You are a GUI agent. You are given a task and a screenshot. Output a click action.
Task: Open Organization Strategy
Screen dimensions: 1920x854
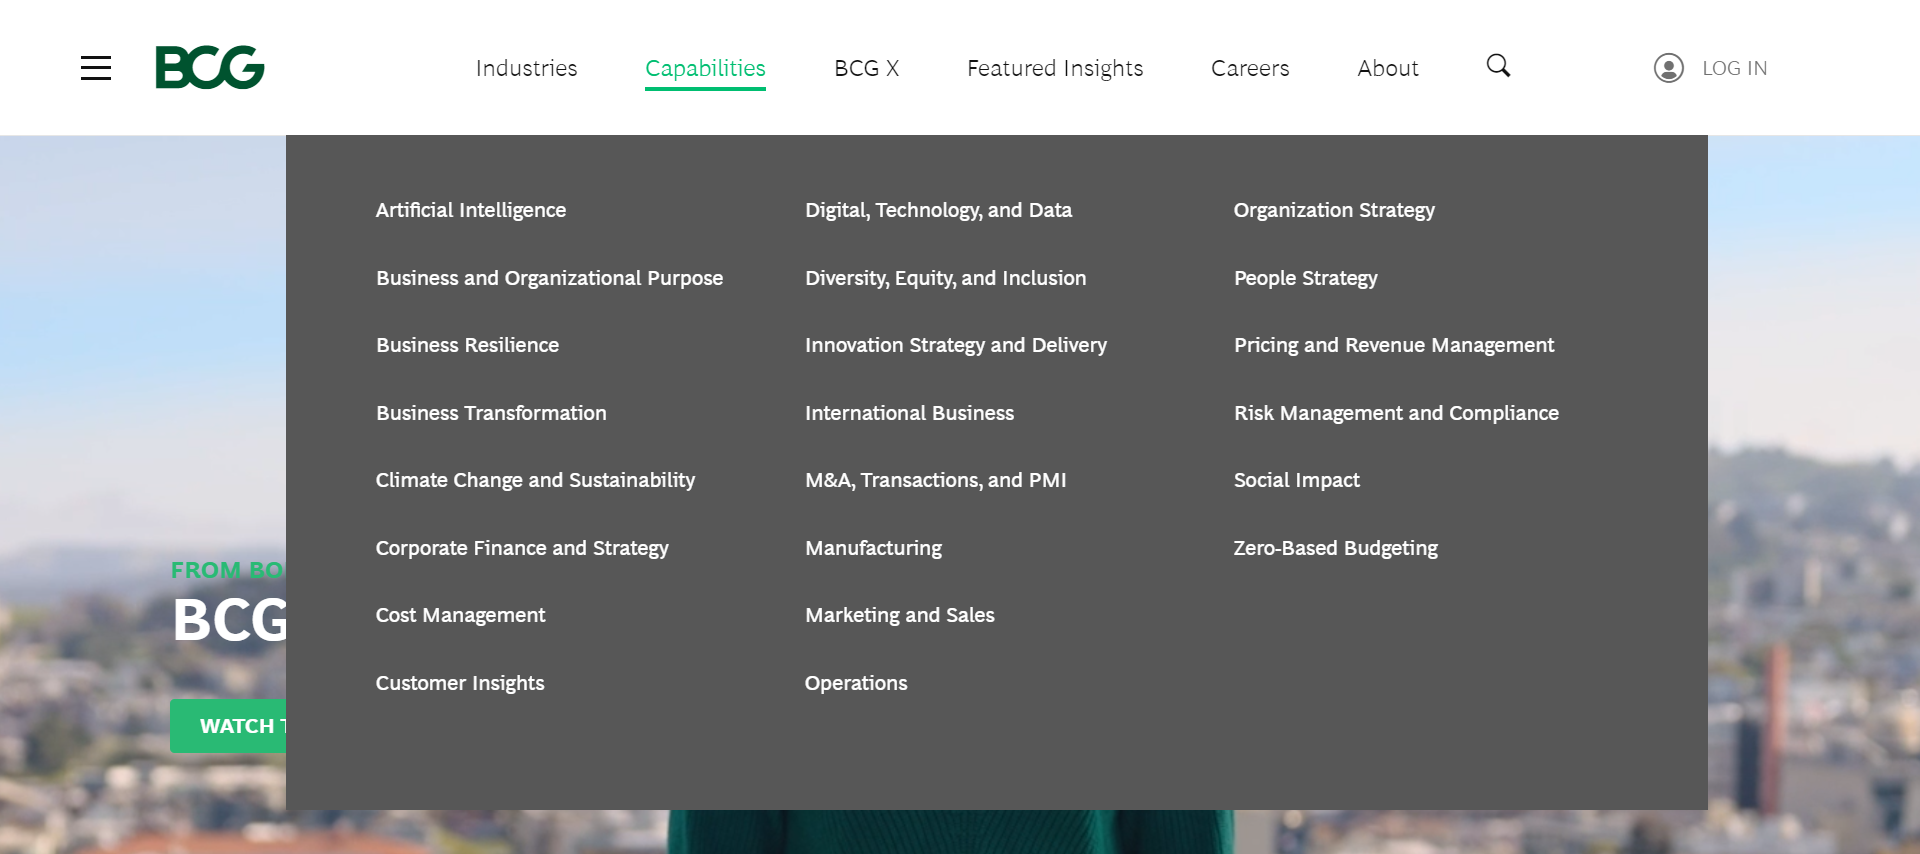point(1334,210)
